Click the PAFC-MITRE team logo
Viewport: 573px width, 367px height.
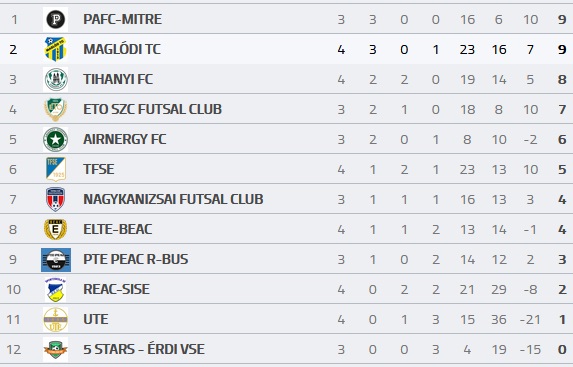[x=56, y=19]
